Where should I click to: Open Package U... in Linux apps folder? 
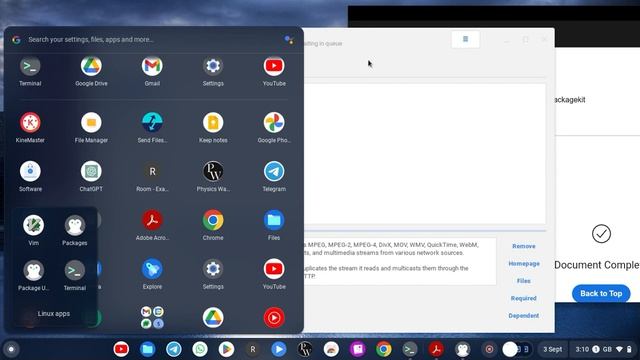(x=33, y=270)
